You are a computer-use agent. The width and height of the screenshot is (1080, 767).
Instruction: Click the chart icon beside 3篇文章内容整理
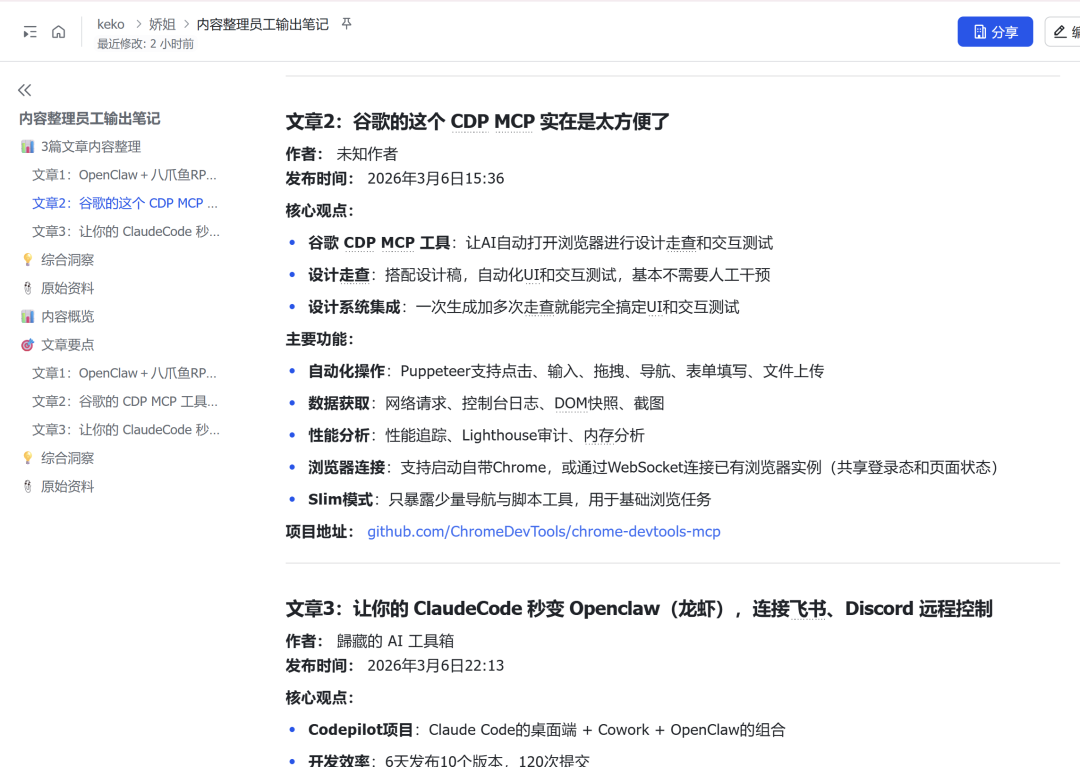coord(27,146)
